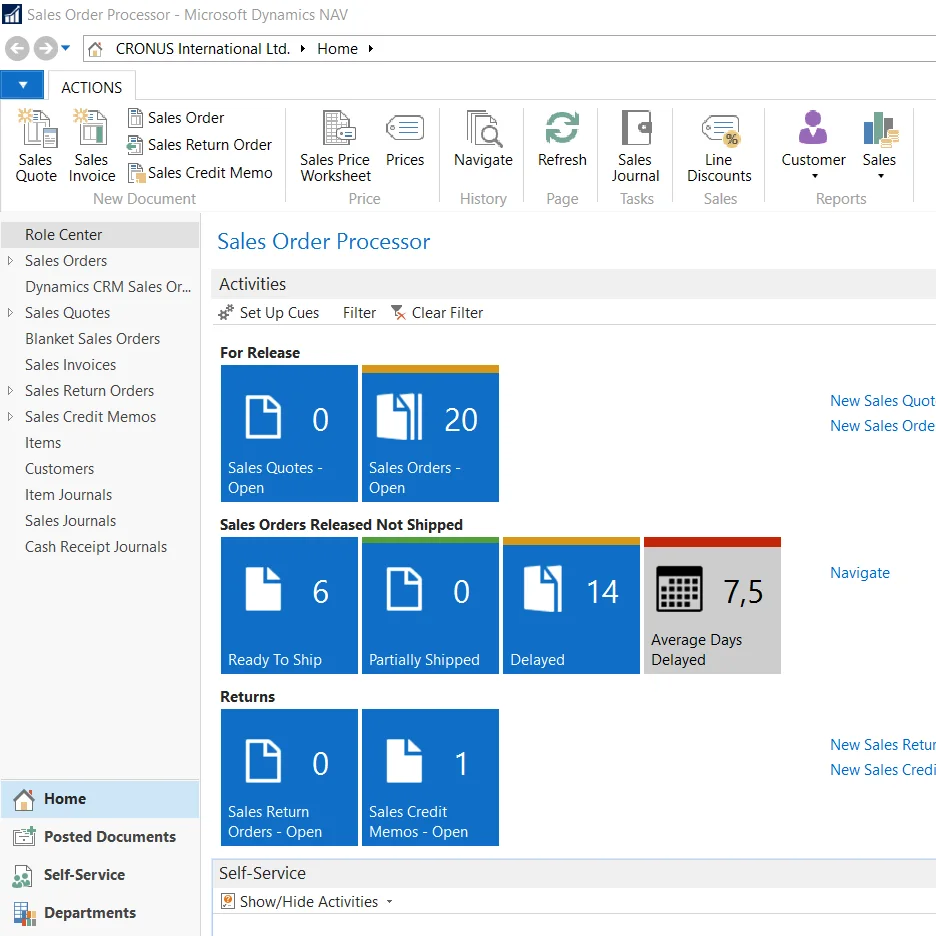The height and width of the screenshot is (936, 936).
Task: Open Sales Journals in navigation pane
Action: pos(70,521)
